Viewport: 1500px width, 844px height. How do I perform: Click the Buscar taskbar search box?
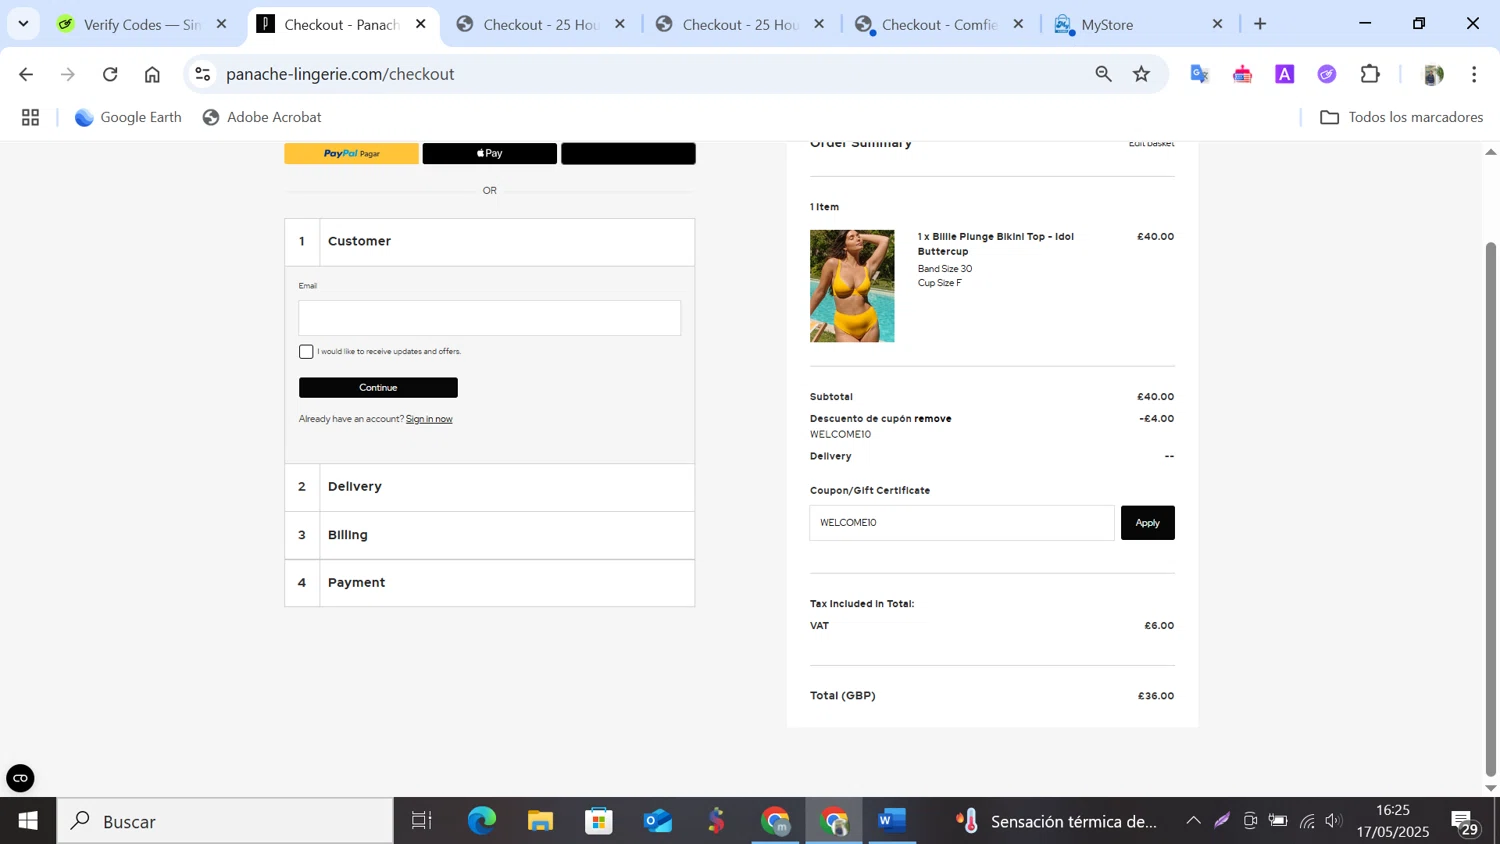[x=225, y=821]
